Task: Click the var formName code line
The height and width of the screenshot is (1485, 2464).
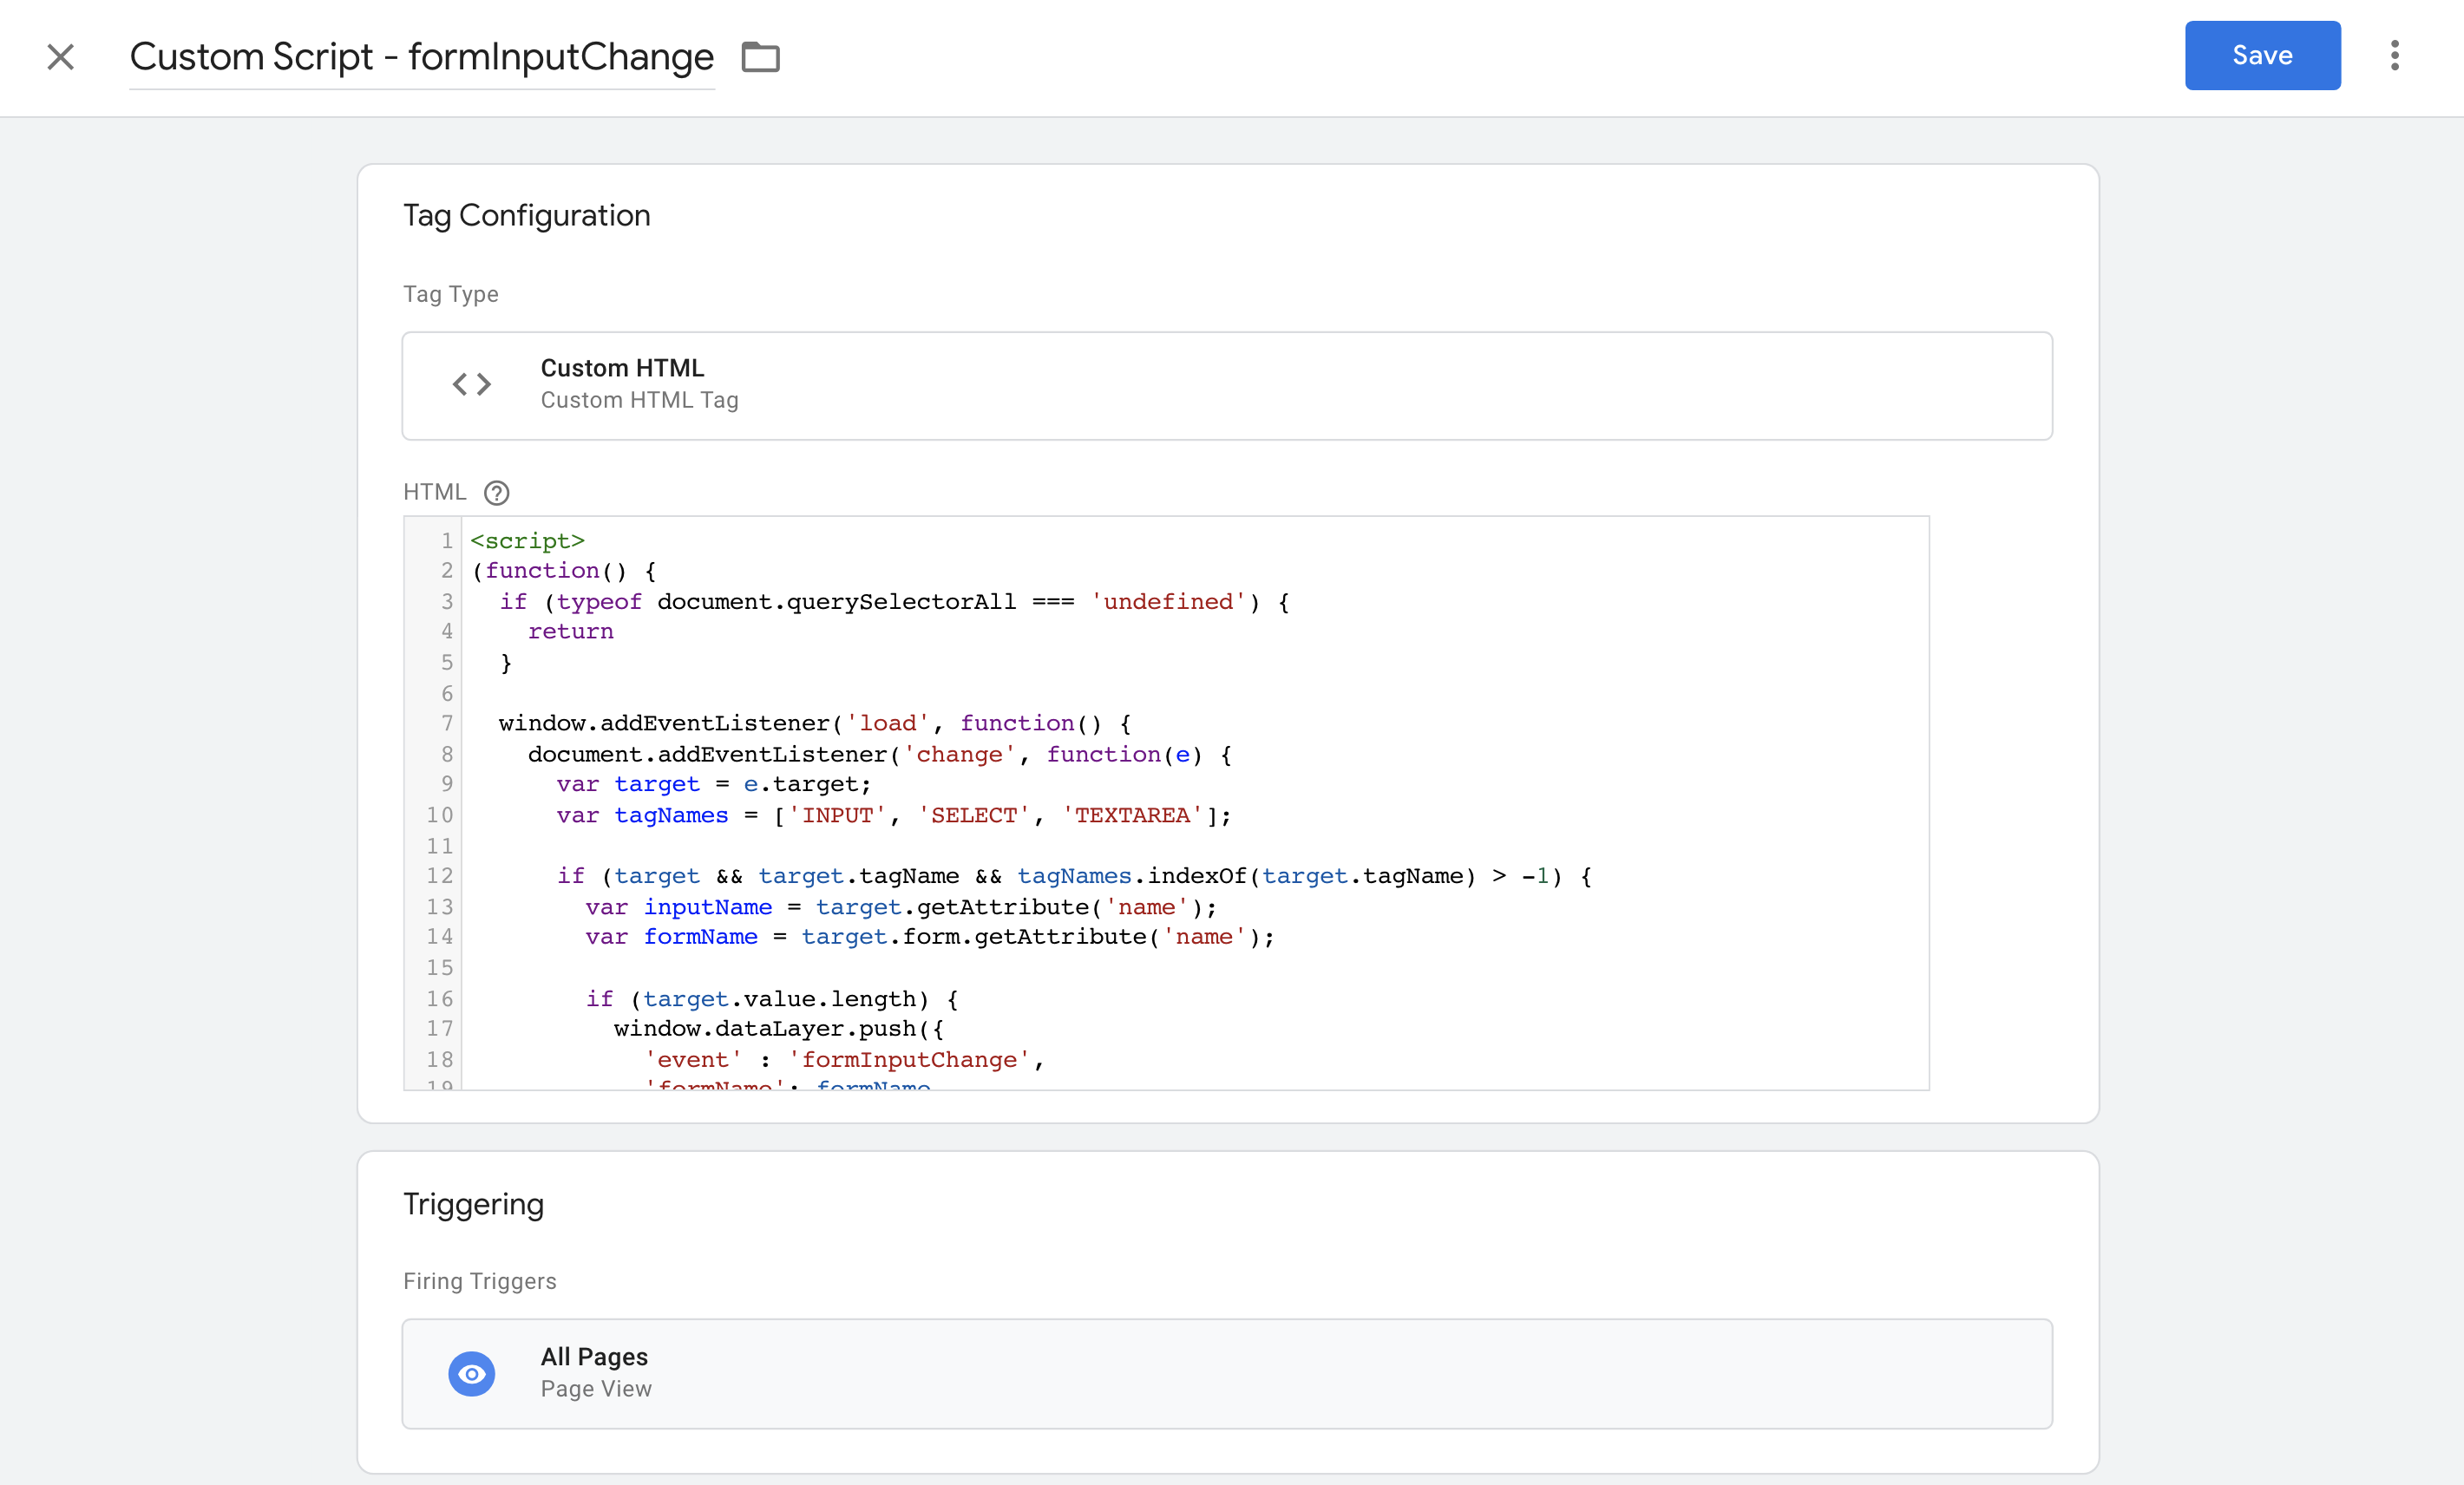Action: coord(930,936)
